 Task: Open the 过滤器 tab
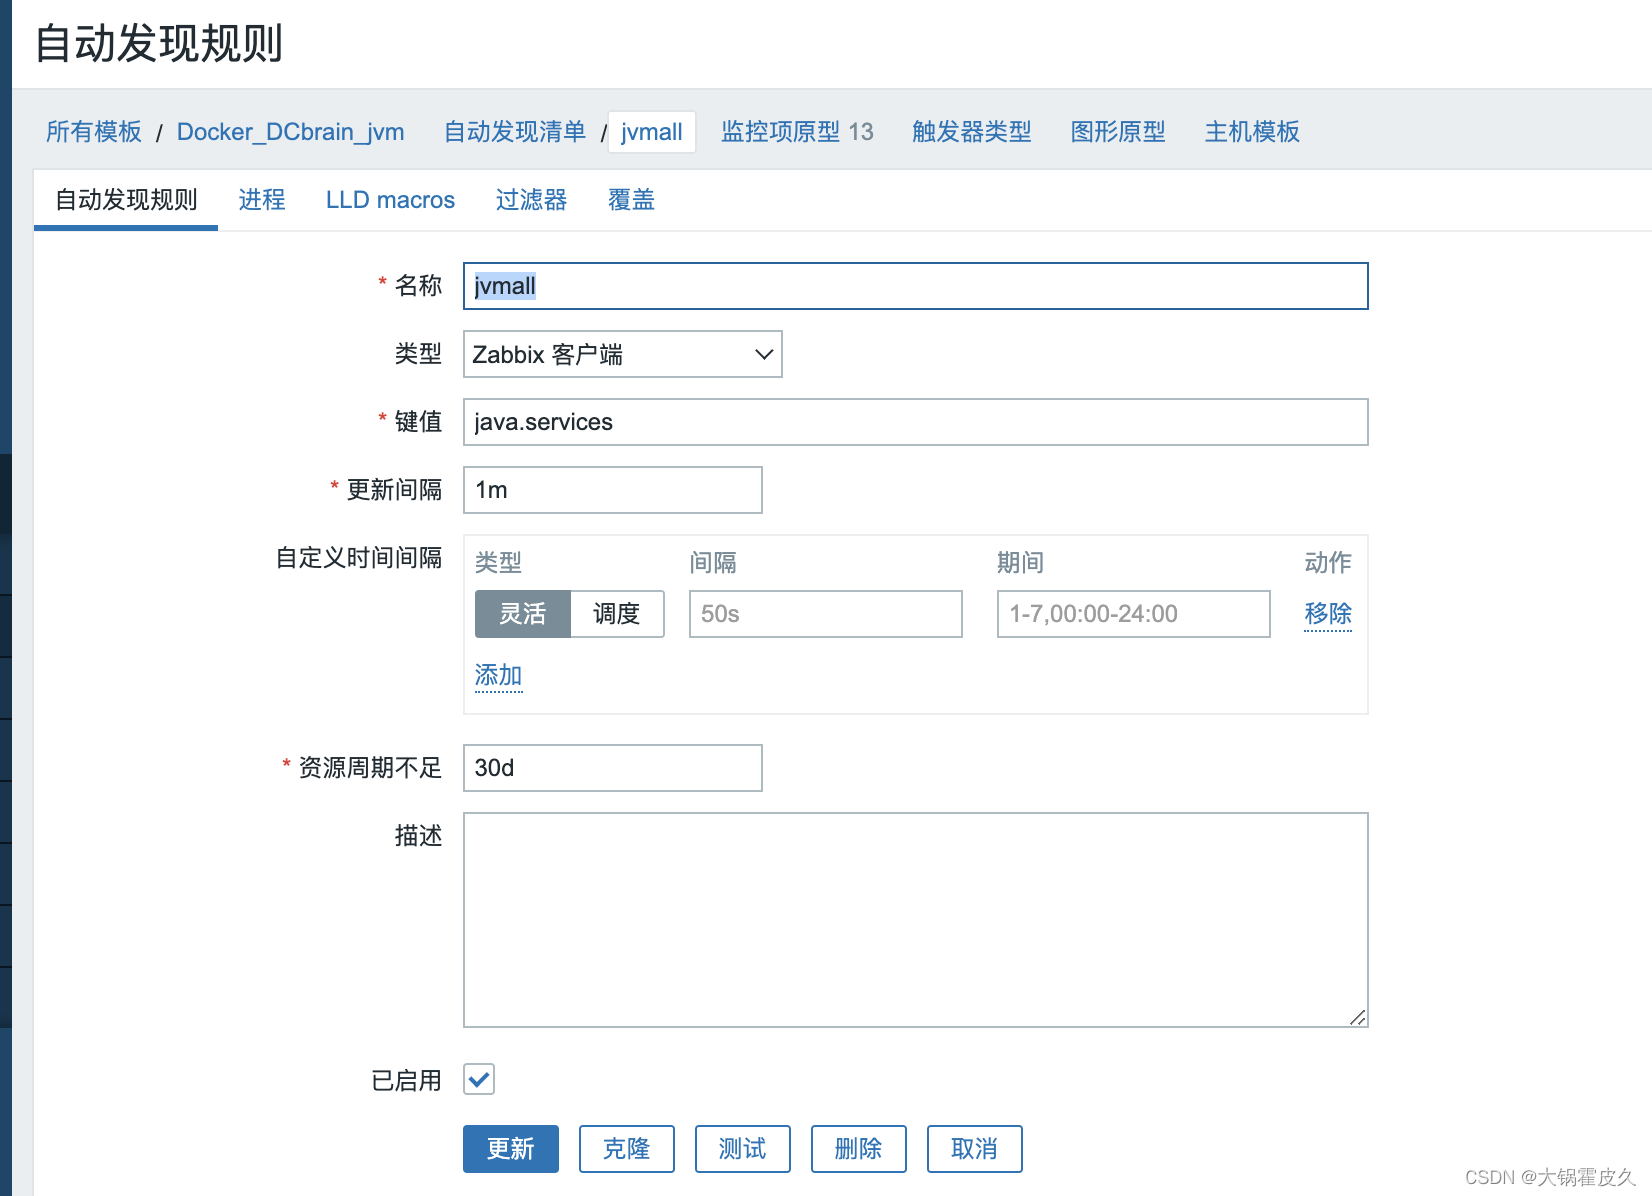531,200
